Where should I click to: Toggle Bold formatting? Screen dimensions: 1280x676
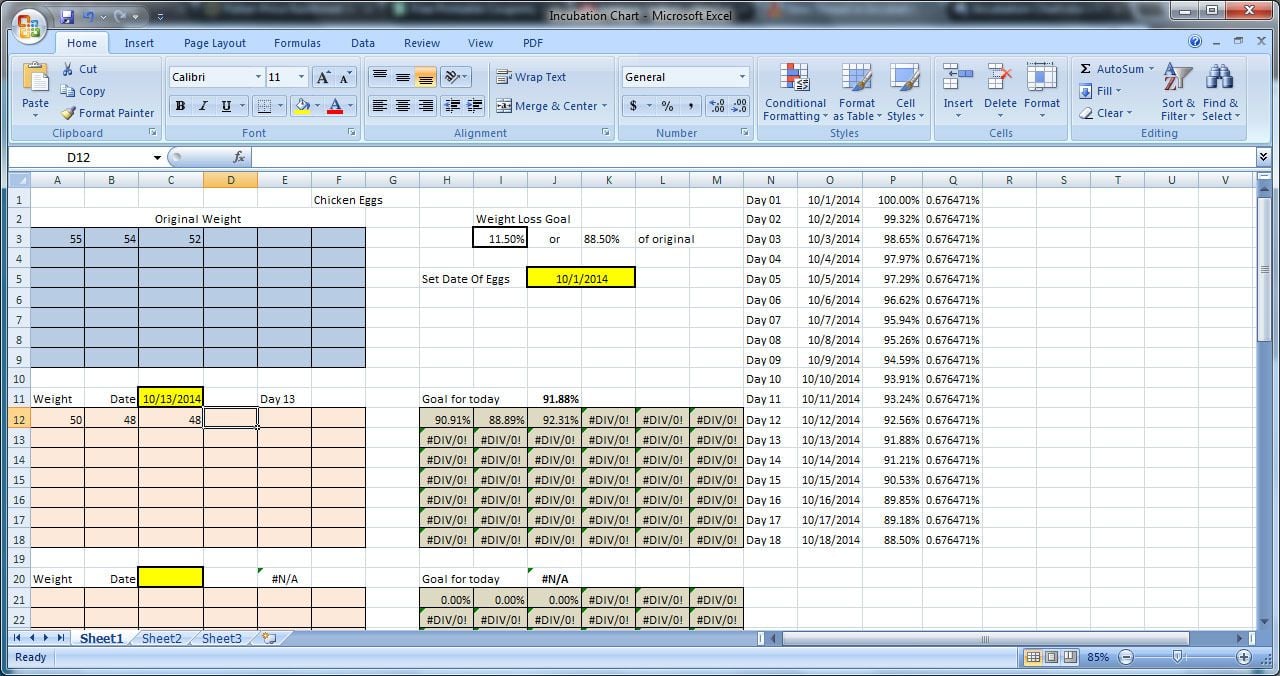coord(180,106)
